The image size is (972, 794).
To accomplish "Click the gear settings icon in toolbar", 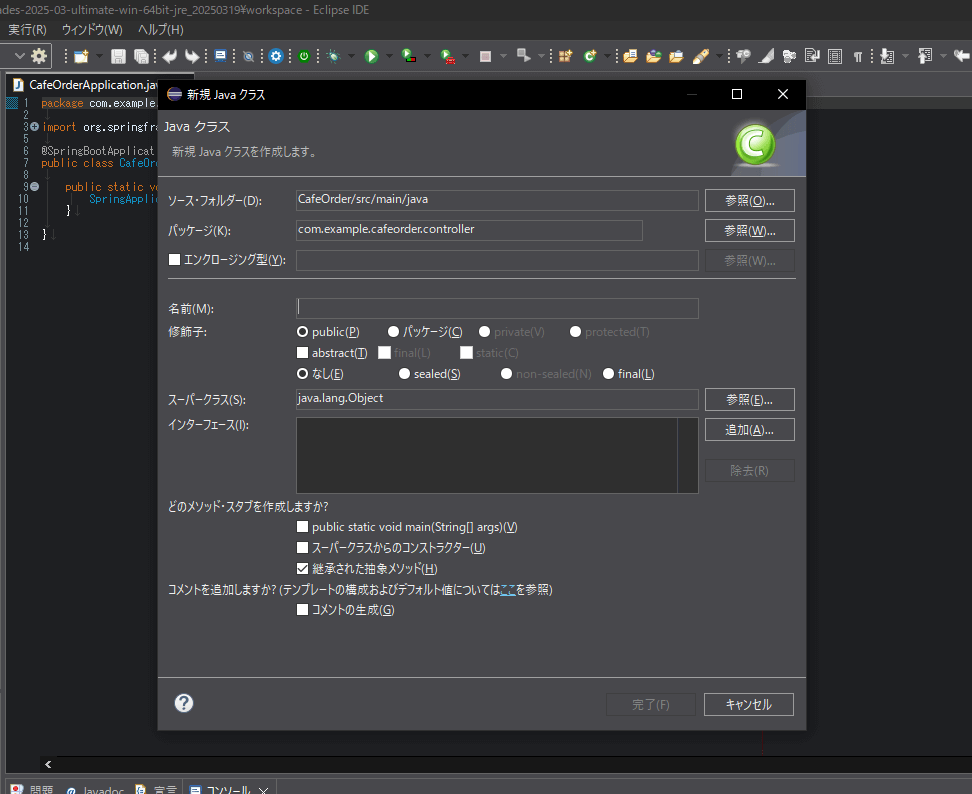I will (x=39, y=56).
